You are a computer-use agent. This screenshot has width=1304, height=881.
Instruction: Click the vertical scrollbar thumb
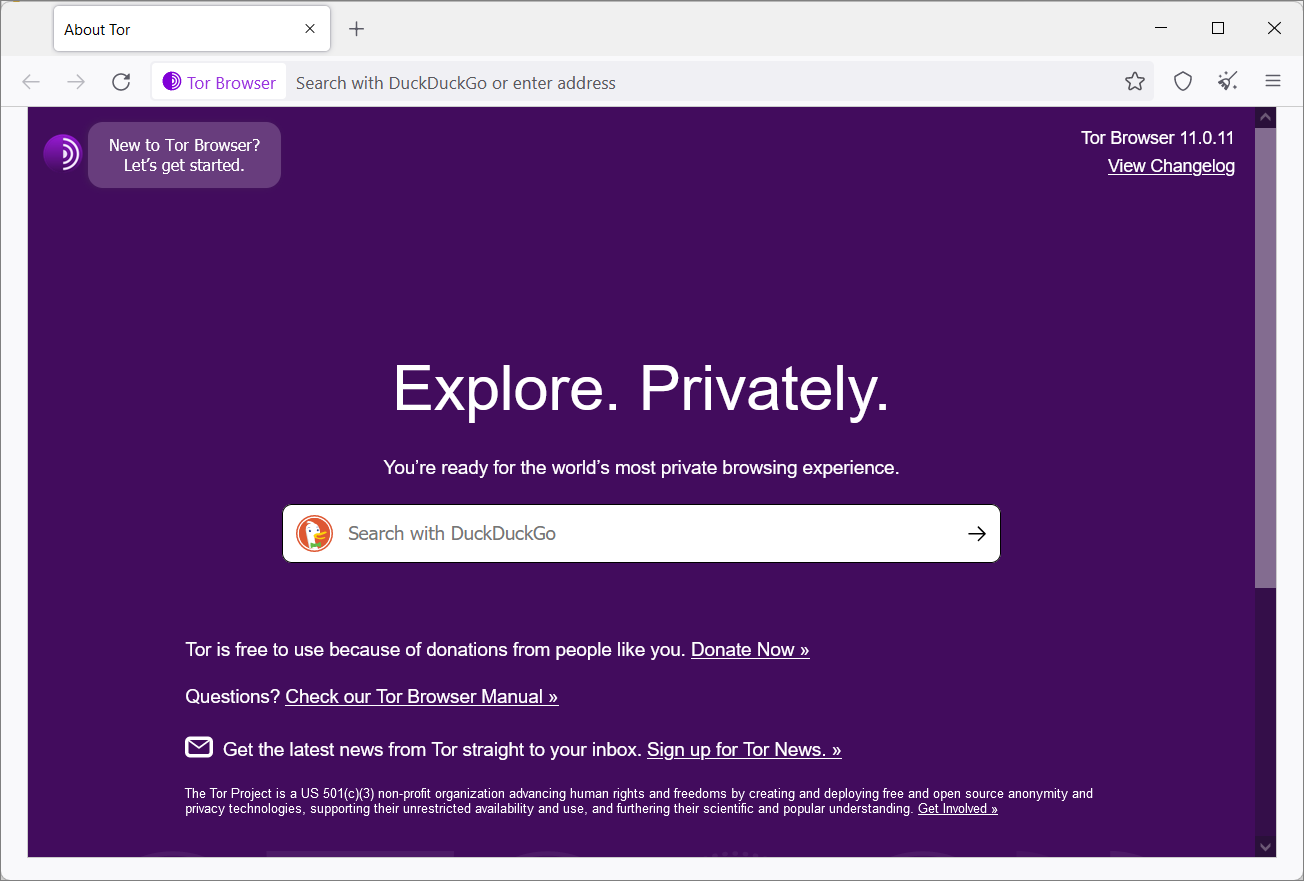pos(1266,358)
